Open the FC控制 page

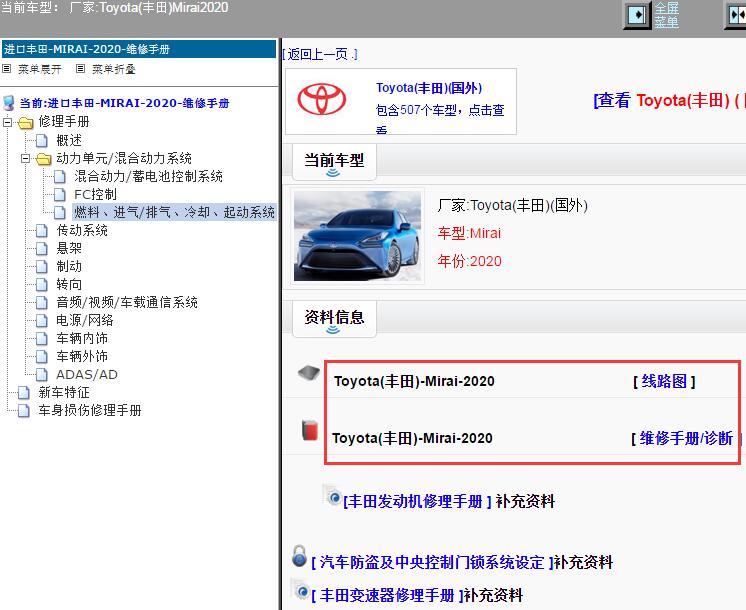click(x=95, y=194)
